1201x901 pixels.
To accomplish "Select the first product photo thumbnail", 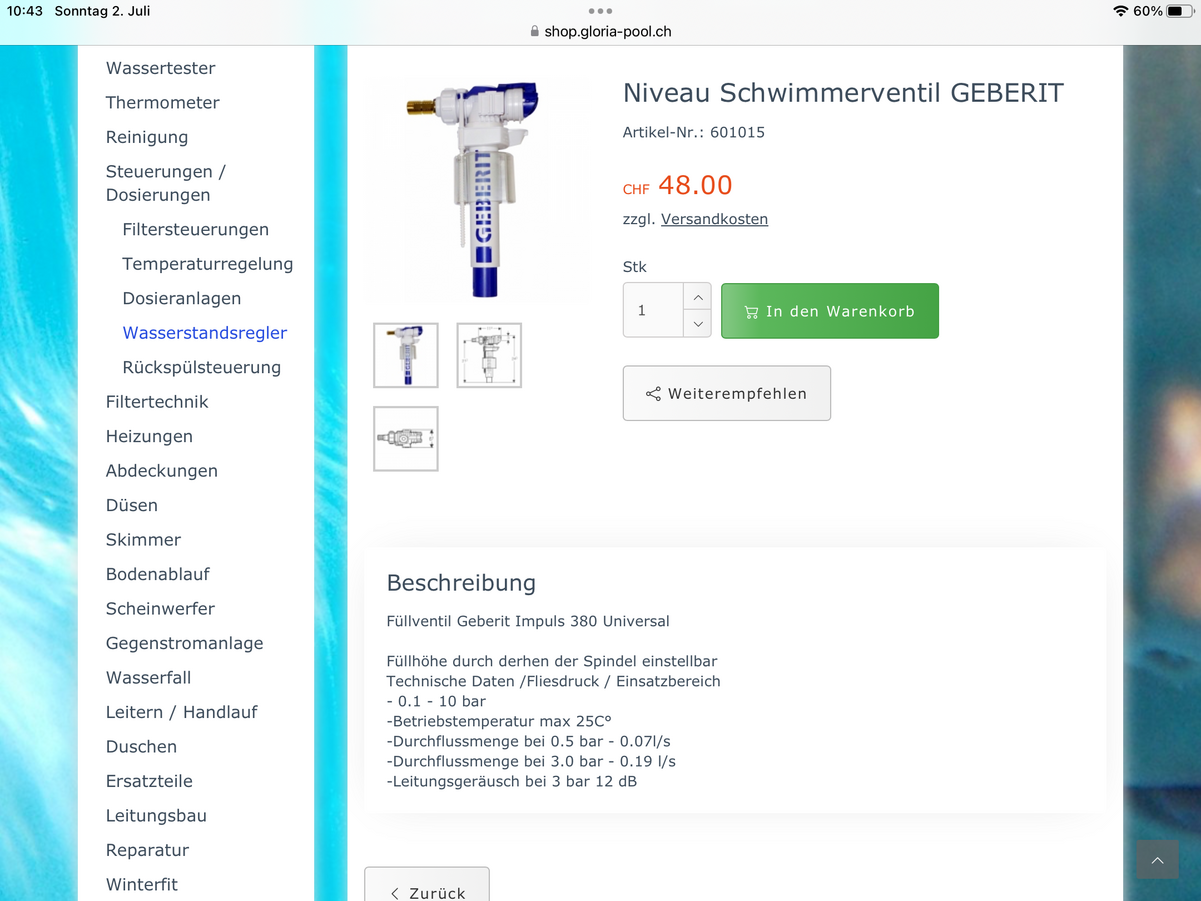I will coord(406,355).
